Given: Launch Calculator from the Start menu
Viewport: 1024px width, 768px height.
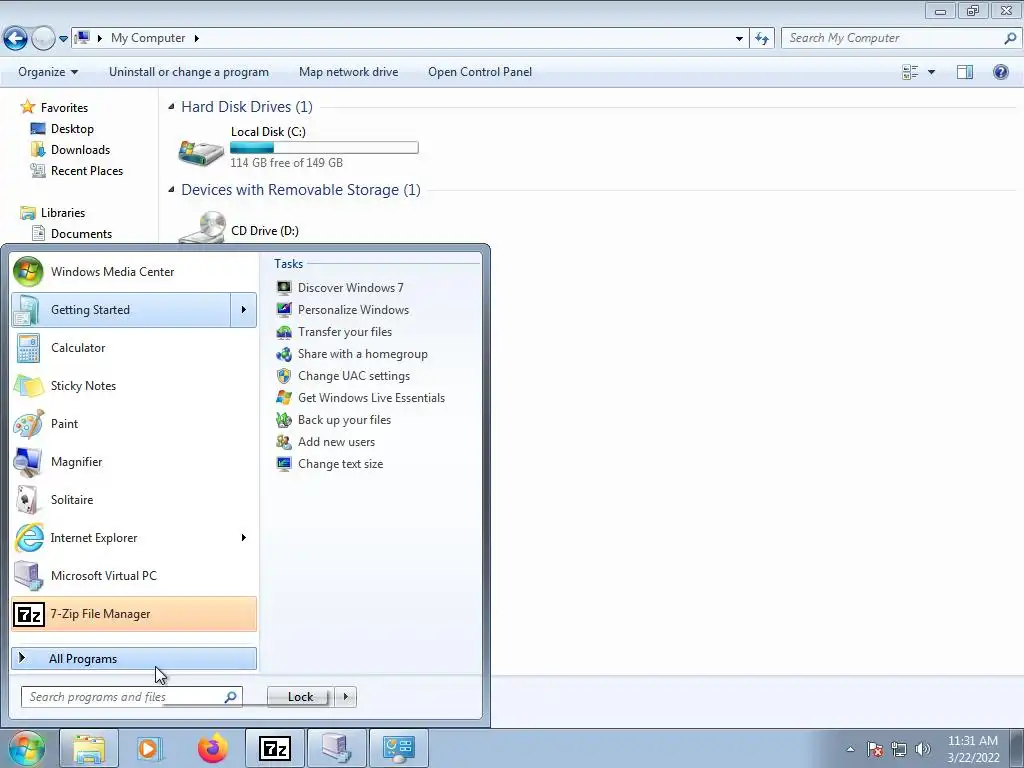Looking at the screenshot, I should pyautogui.click(x=134, y=348).
